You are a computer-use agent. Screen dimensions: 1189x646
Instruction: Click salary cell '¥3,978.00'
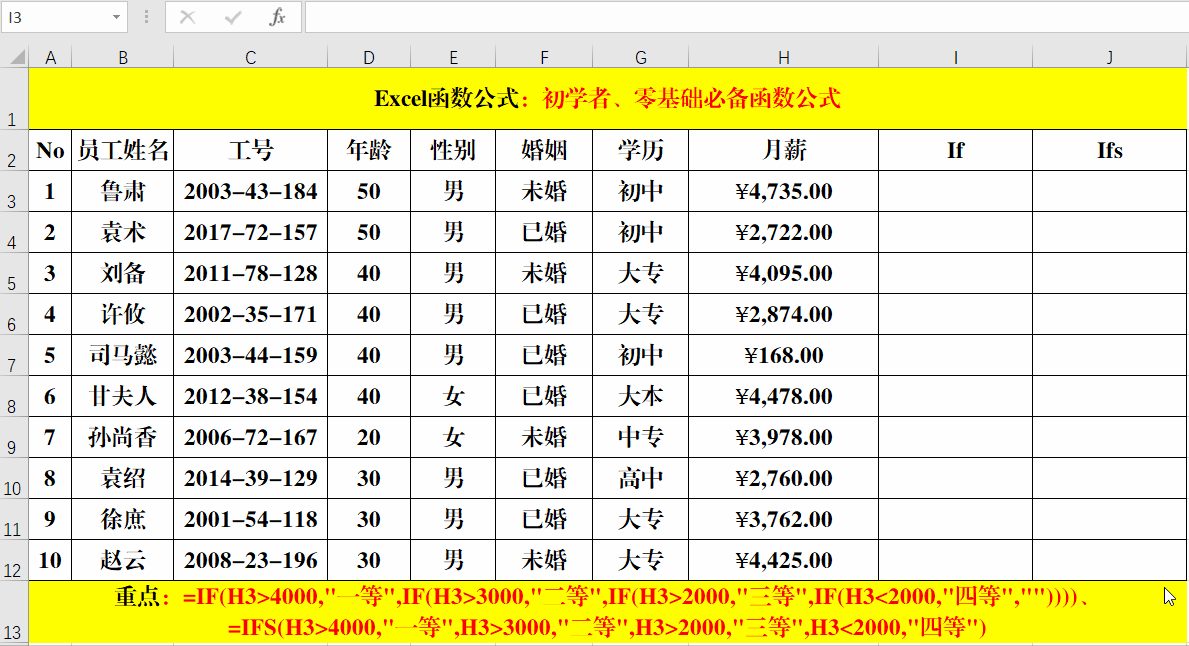(x=783, y=437)
